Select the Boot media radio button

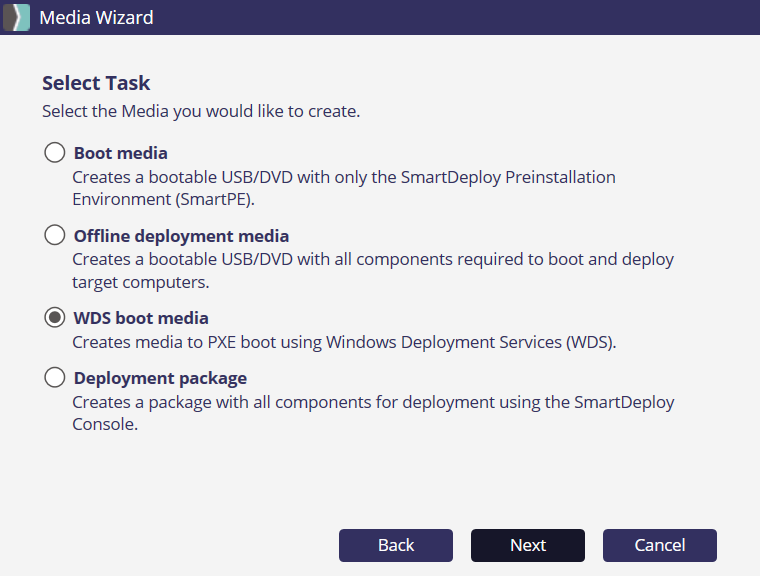(54, 153)
